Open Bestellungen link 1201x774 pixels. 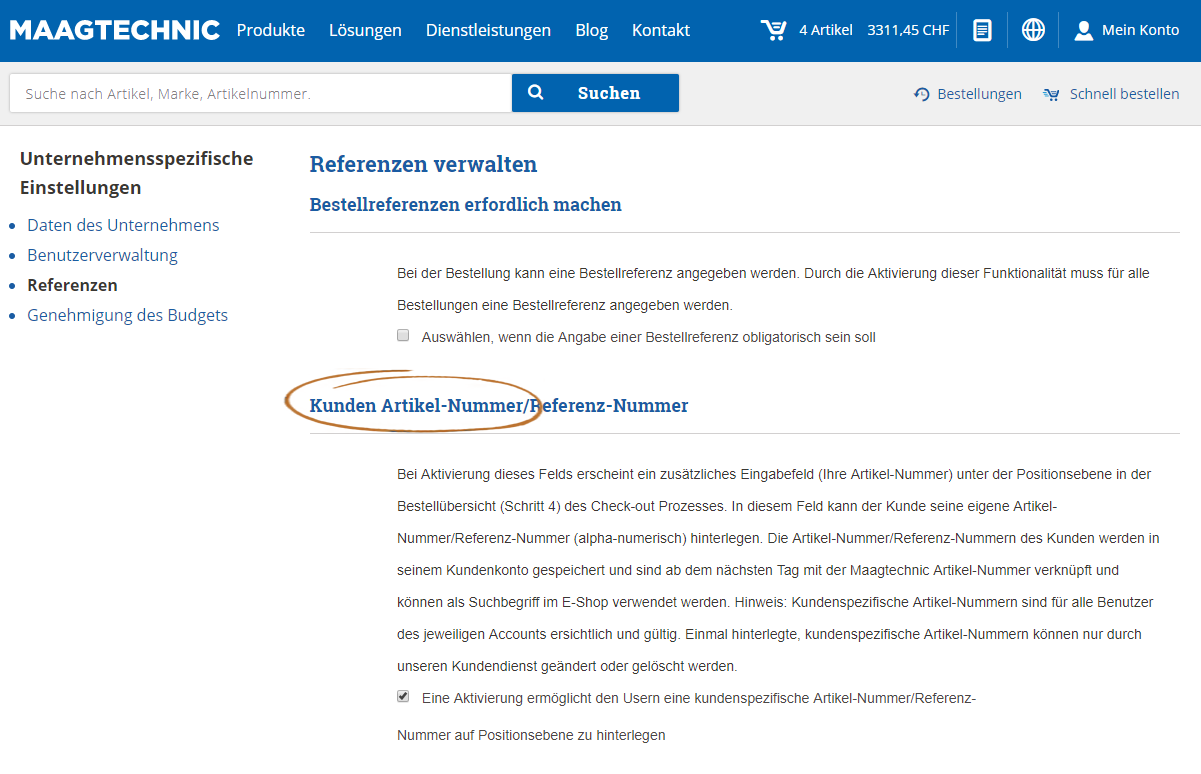tap(979, 94)
